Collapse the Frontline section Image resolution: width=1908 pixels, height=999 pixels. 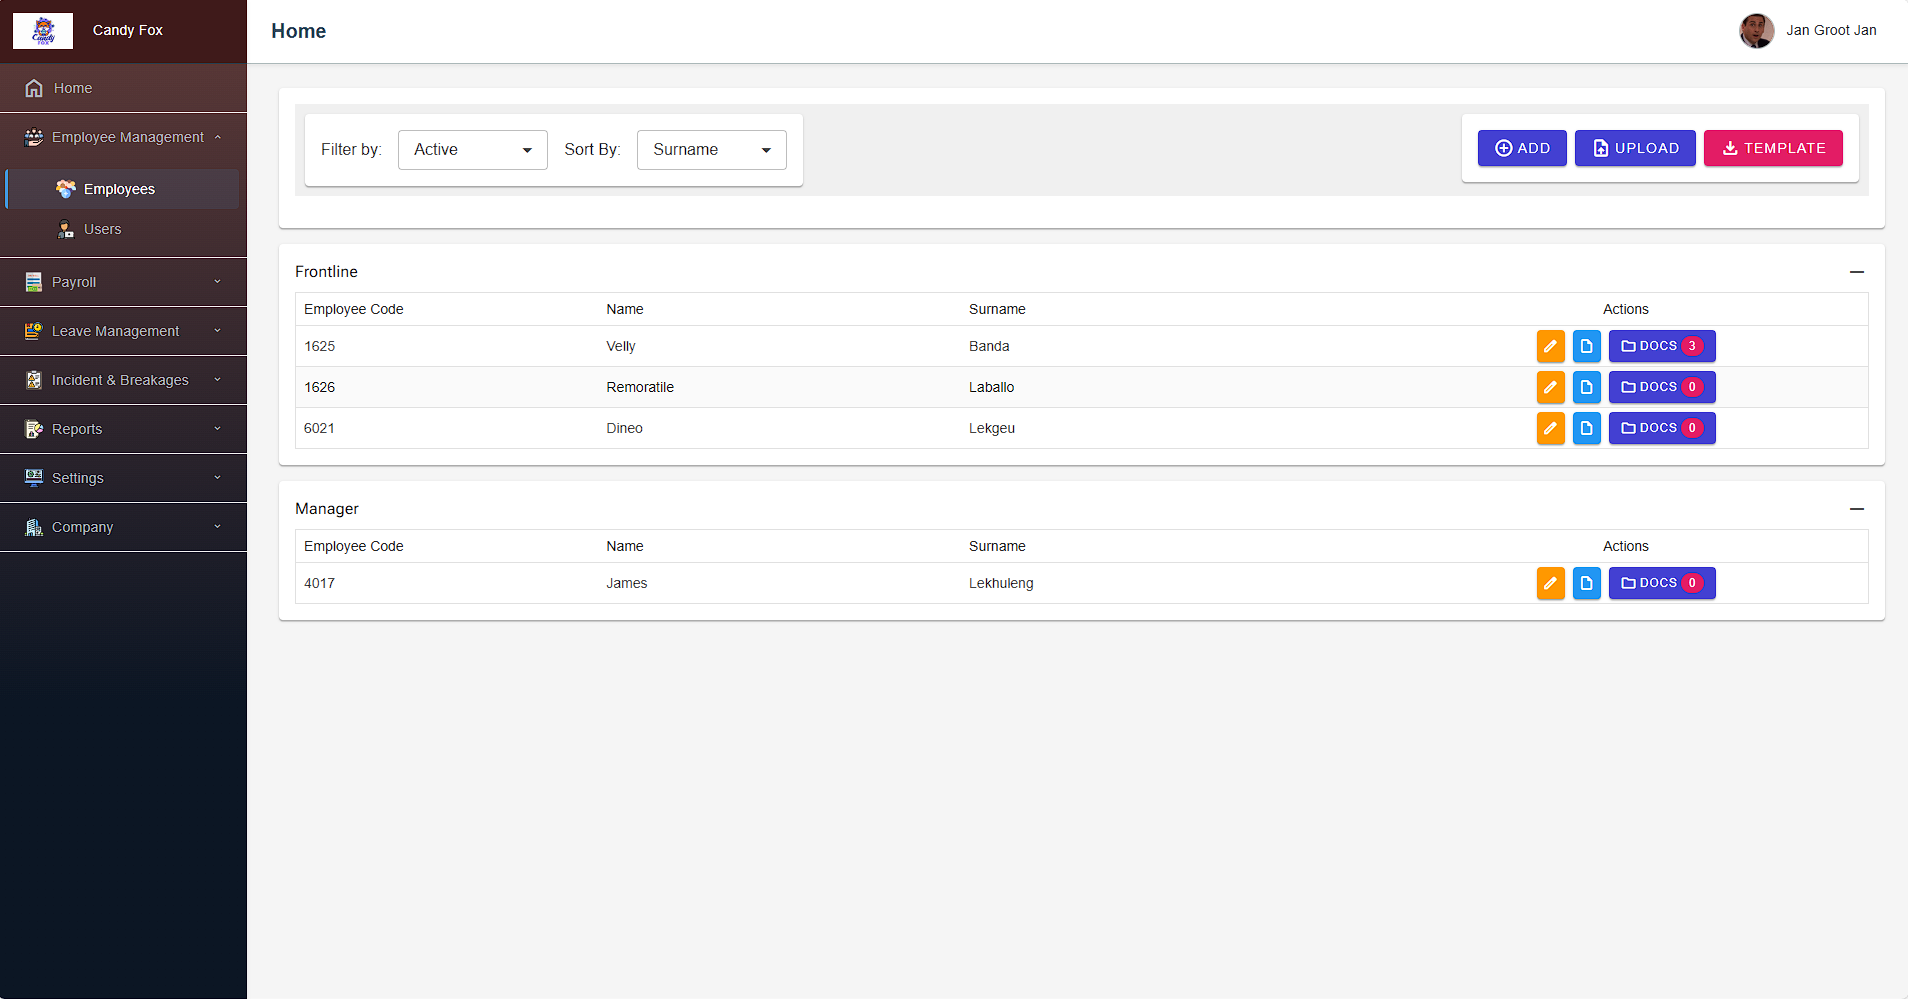pyautogui.click(x=1857, y=272)
